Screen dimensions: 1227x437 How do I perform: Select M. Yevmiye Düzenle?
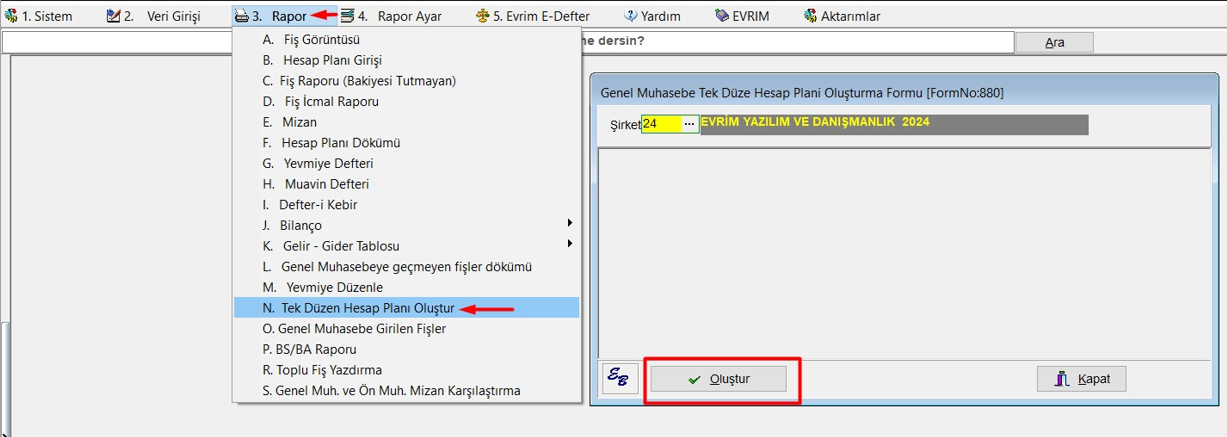click(x=406, y=287)
